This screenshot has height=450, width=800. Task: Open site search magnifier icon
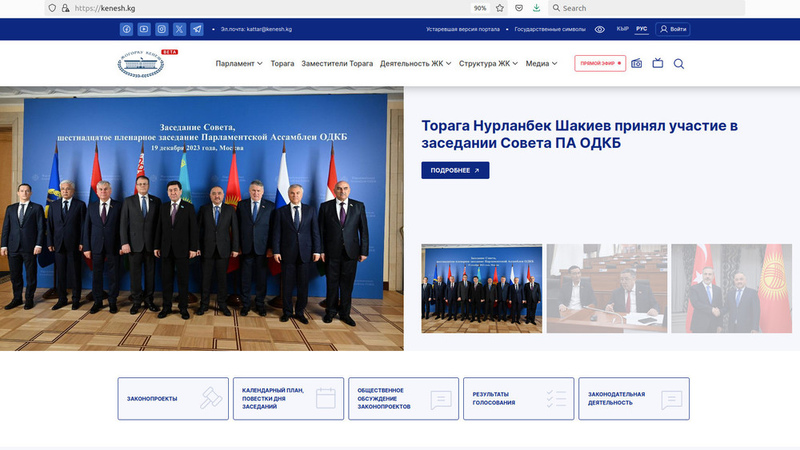pyautogui.click(x=679, y=64)
